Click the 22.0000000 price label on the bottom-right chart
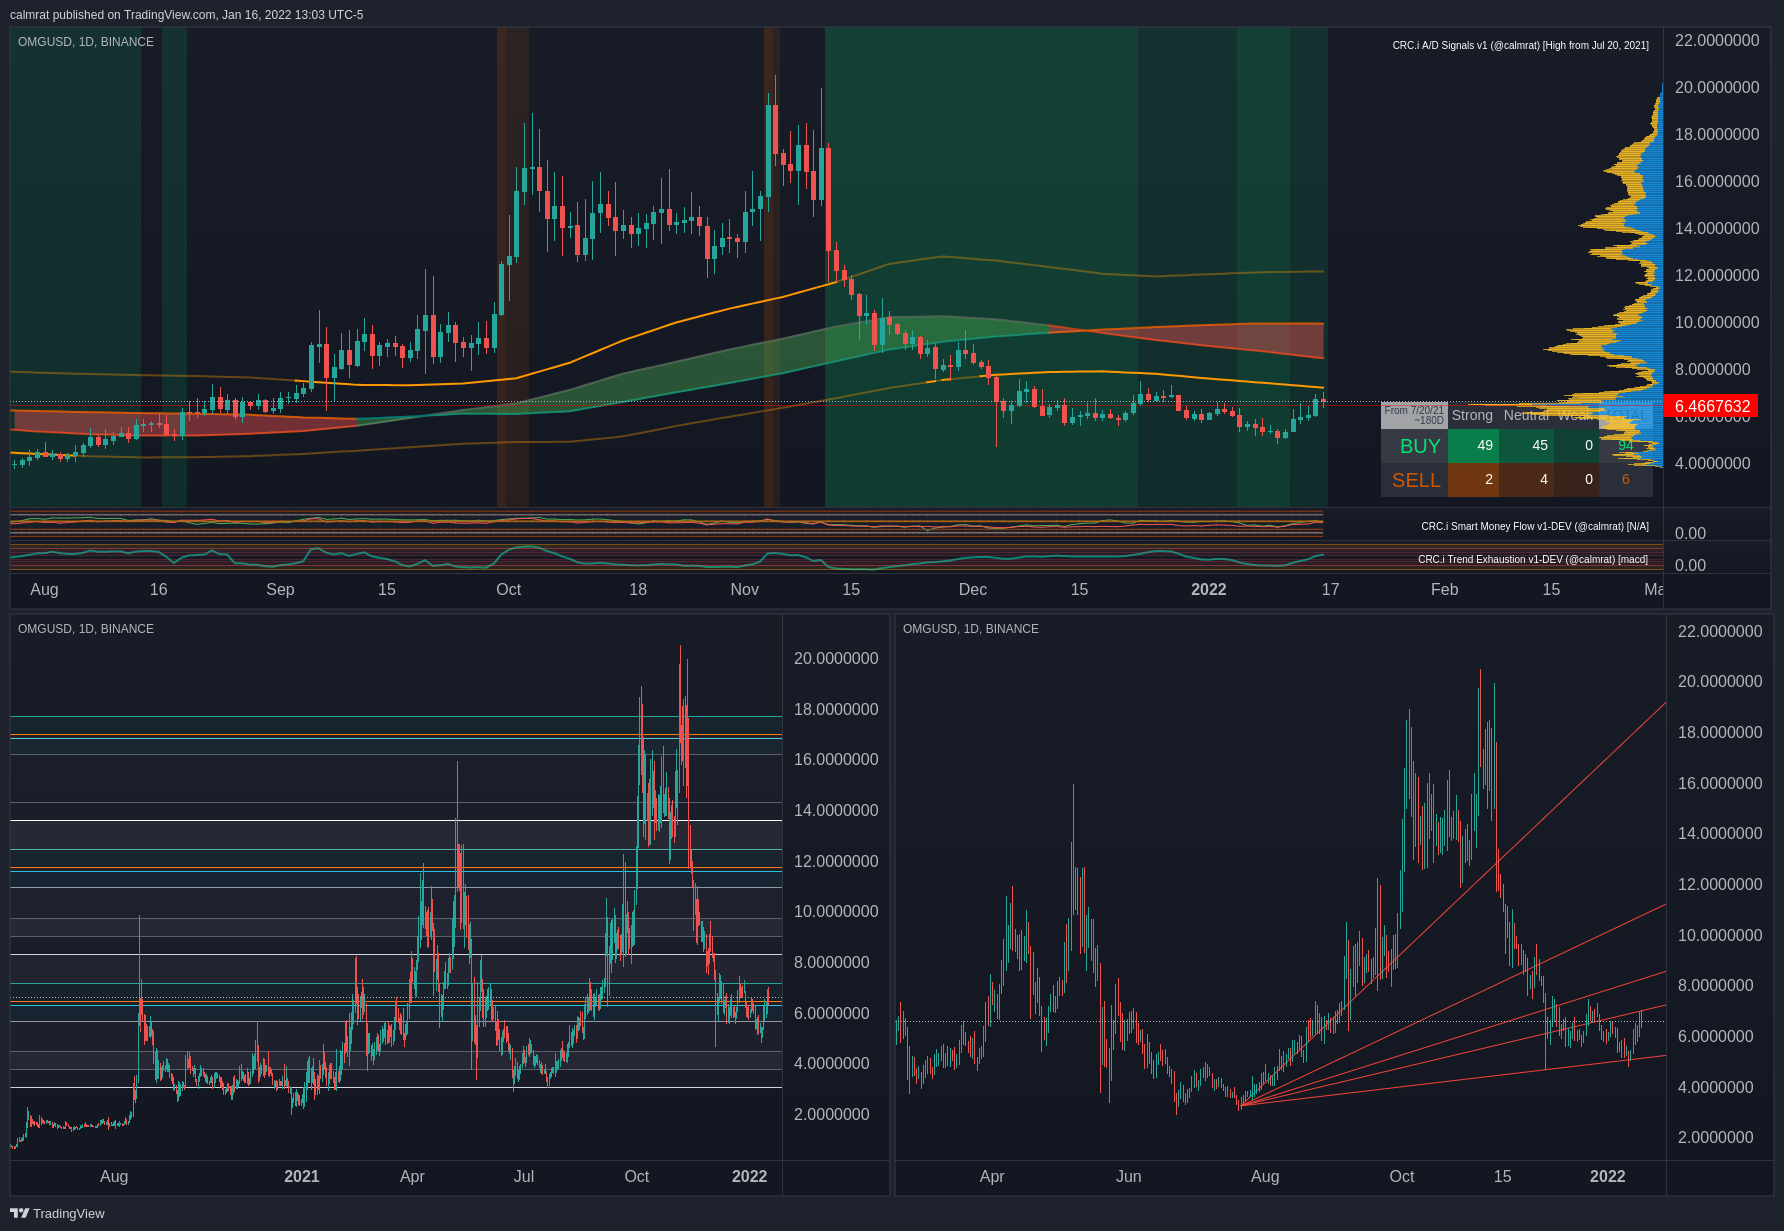Screen dimensions: 1784x1231 pyautogui.click(x=1720, y=632)
